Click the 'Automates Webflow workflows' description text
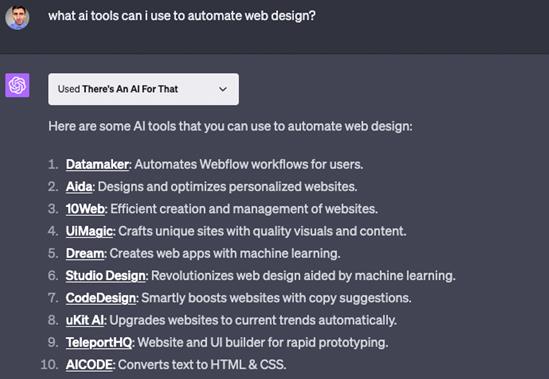549x379 pixels. pyautogui.click(x=249, y=164)
